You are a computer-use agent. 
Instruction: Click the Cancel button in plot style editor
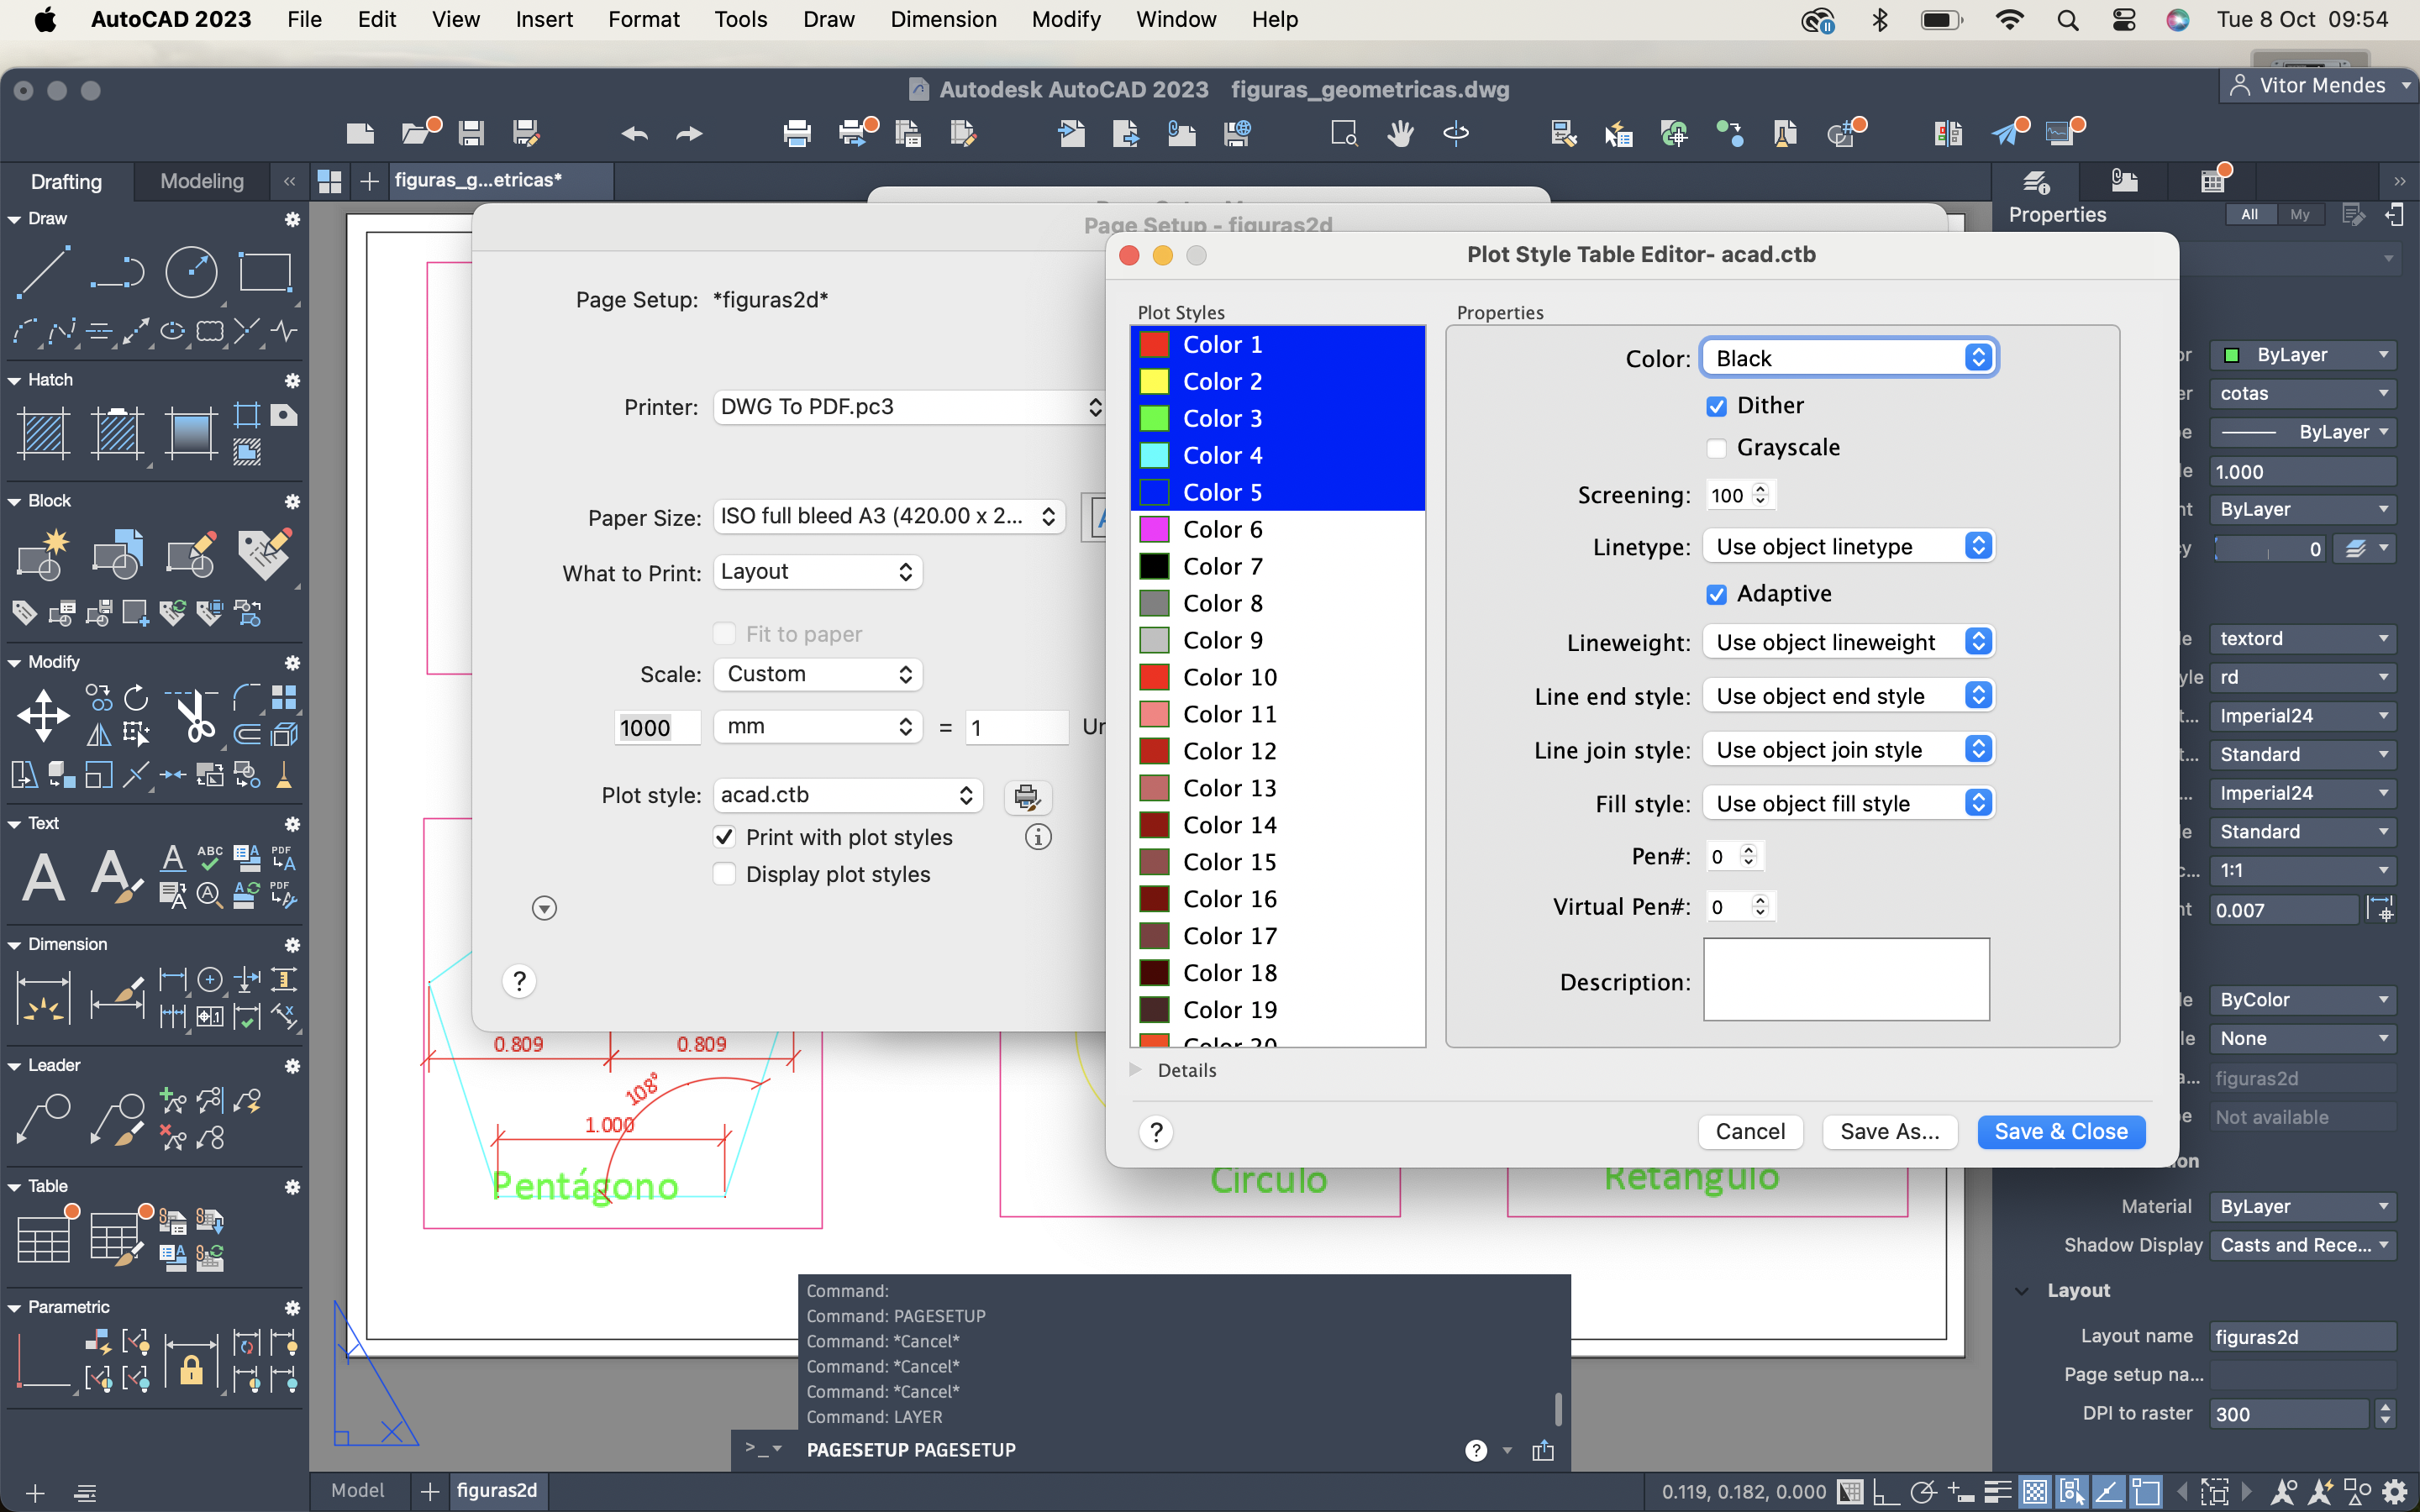[x=1750, y=1131]
